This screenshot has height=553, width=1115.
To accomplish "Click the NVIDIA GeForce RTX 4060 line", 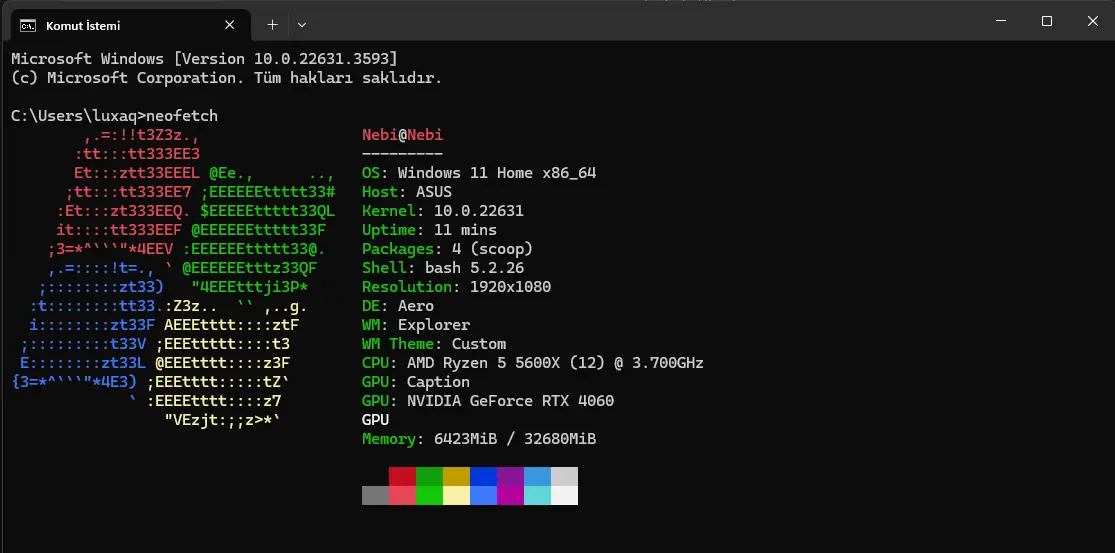I will pyautogui.click(x=488, y=401).
